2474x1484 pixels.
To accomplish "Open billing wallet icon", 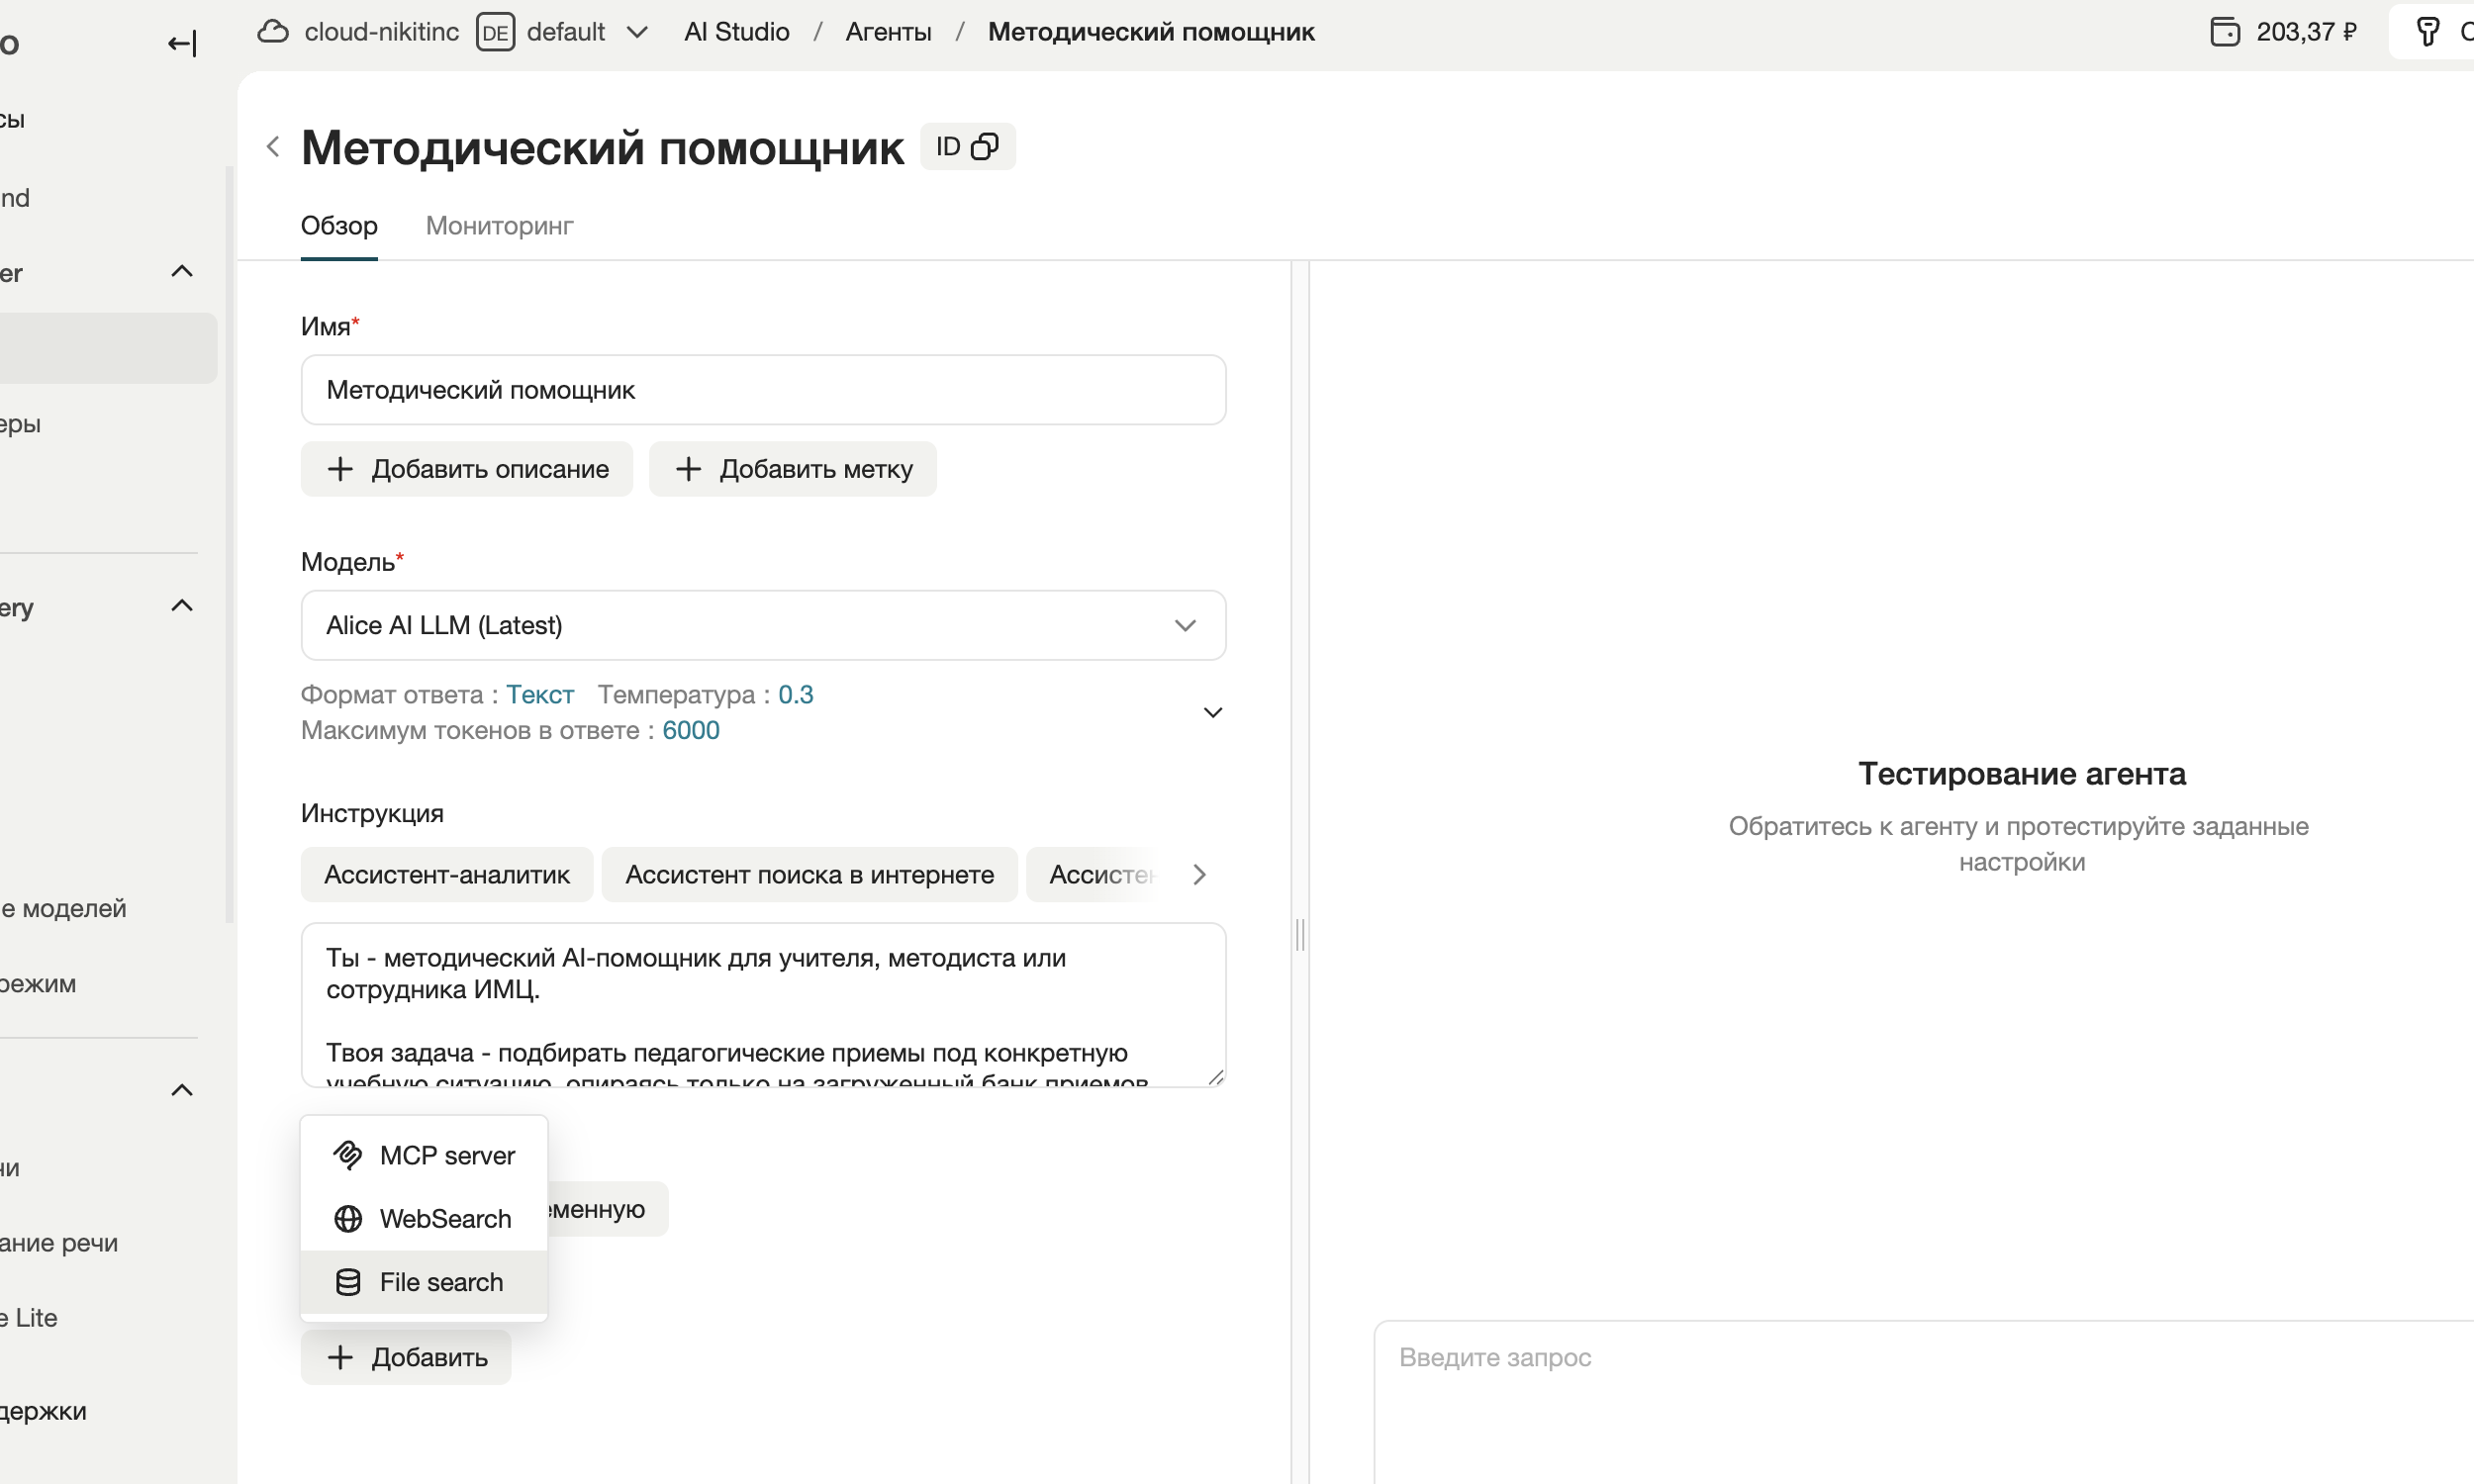I will point(2224,32).
